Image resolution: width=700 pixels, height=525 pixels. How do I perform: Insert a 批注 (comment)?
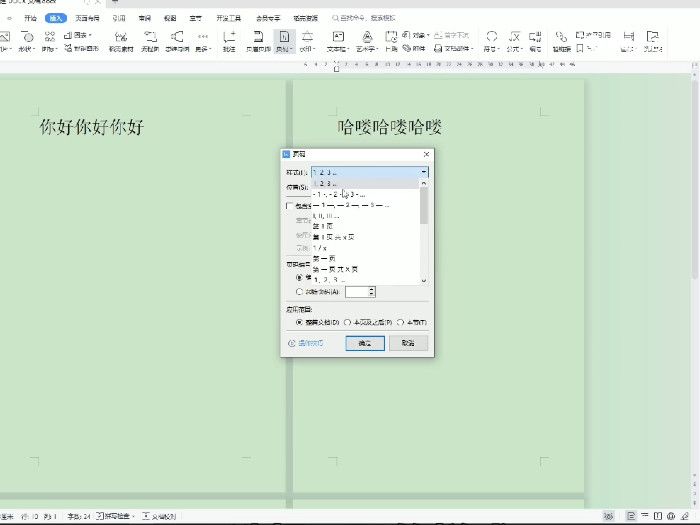[229, 41]
